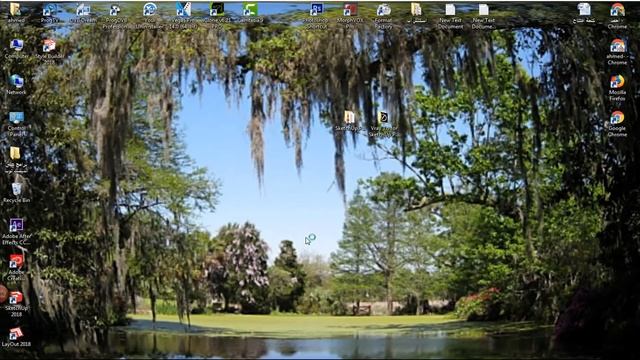Viewport: 640px width, 360px height.
Task: Select the first New Text Document file
Action: coord(450,16)
